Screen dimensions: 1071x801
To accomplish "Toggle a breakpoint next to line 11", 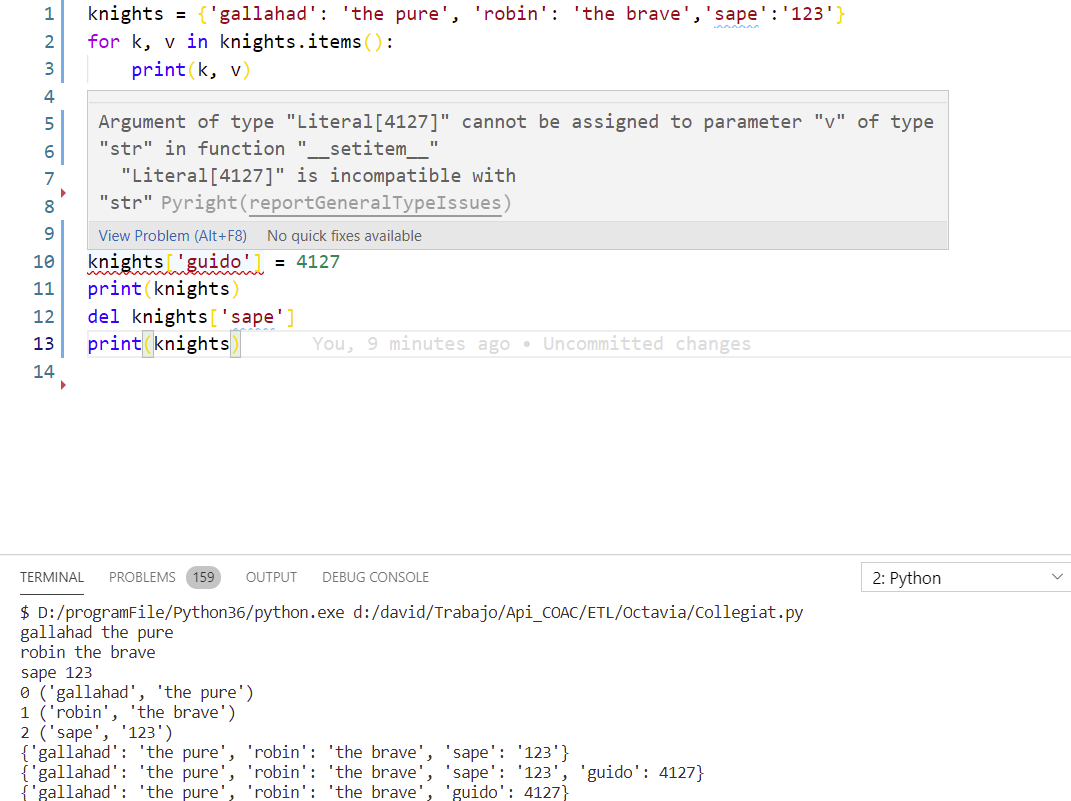I will pyautogui.click(x=63, y=288).
